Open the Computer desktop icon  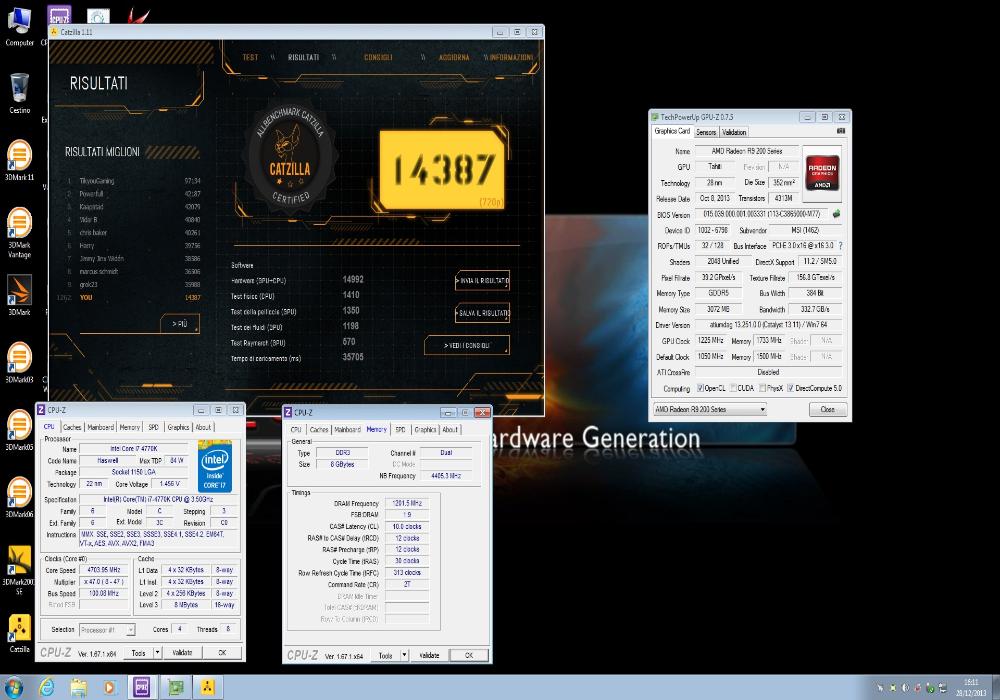pos(19,26)
